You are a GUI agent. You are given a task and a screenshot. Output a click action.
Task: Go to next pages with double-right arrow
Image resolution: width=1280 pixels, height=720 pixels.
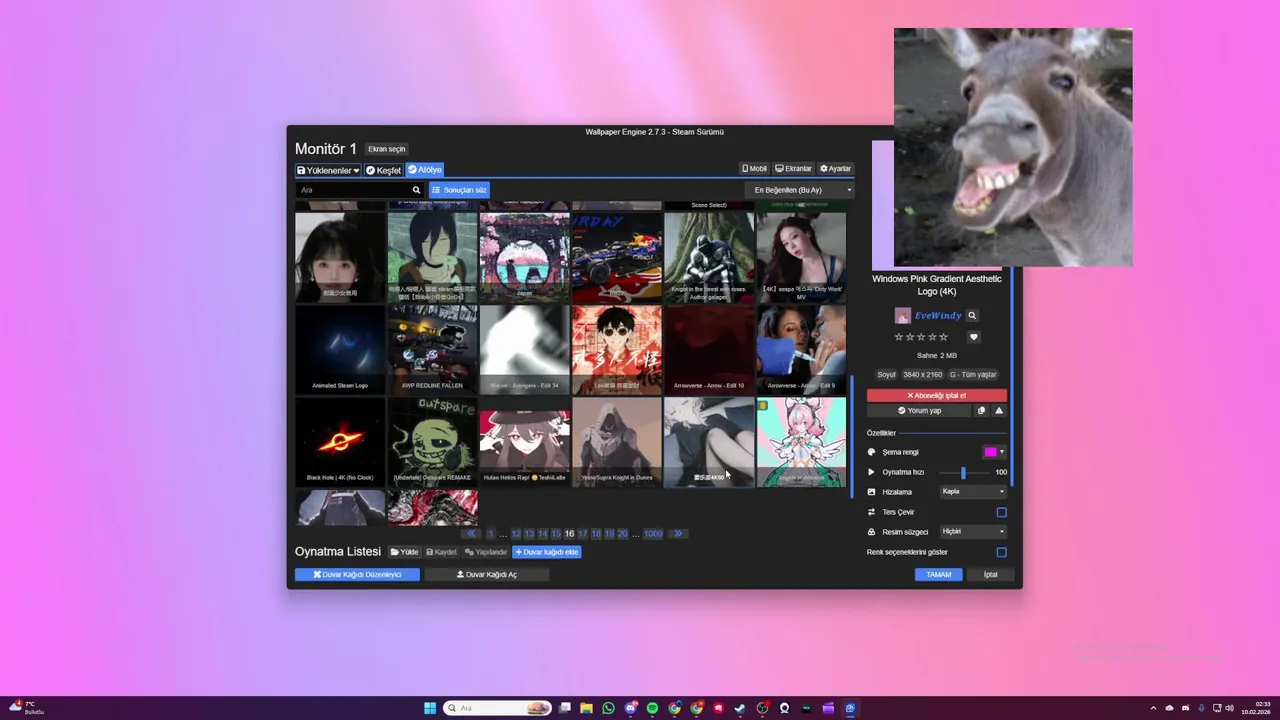pos(677,534)
